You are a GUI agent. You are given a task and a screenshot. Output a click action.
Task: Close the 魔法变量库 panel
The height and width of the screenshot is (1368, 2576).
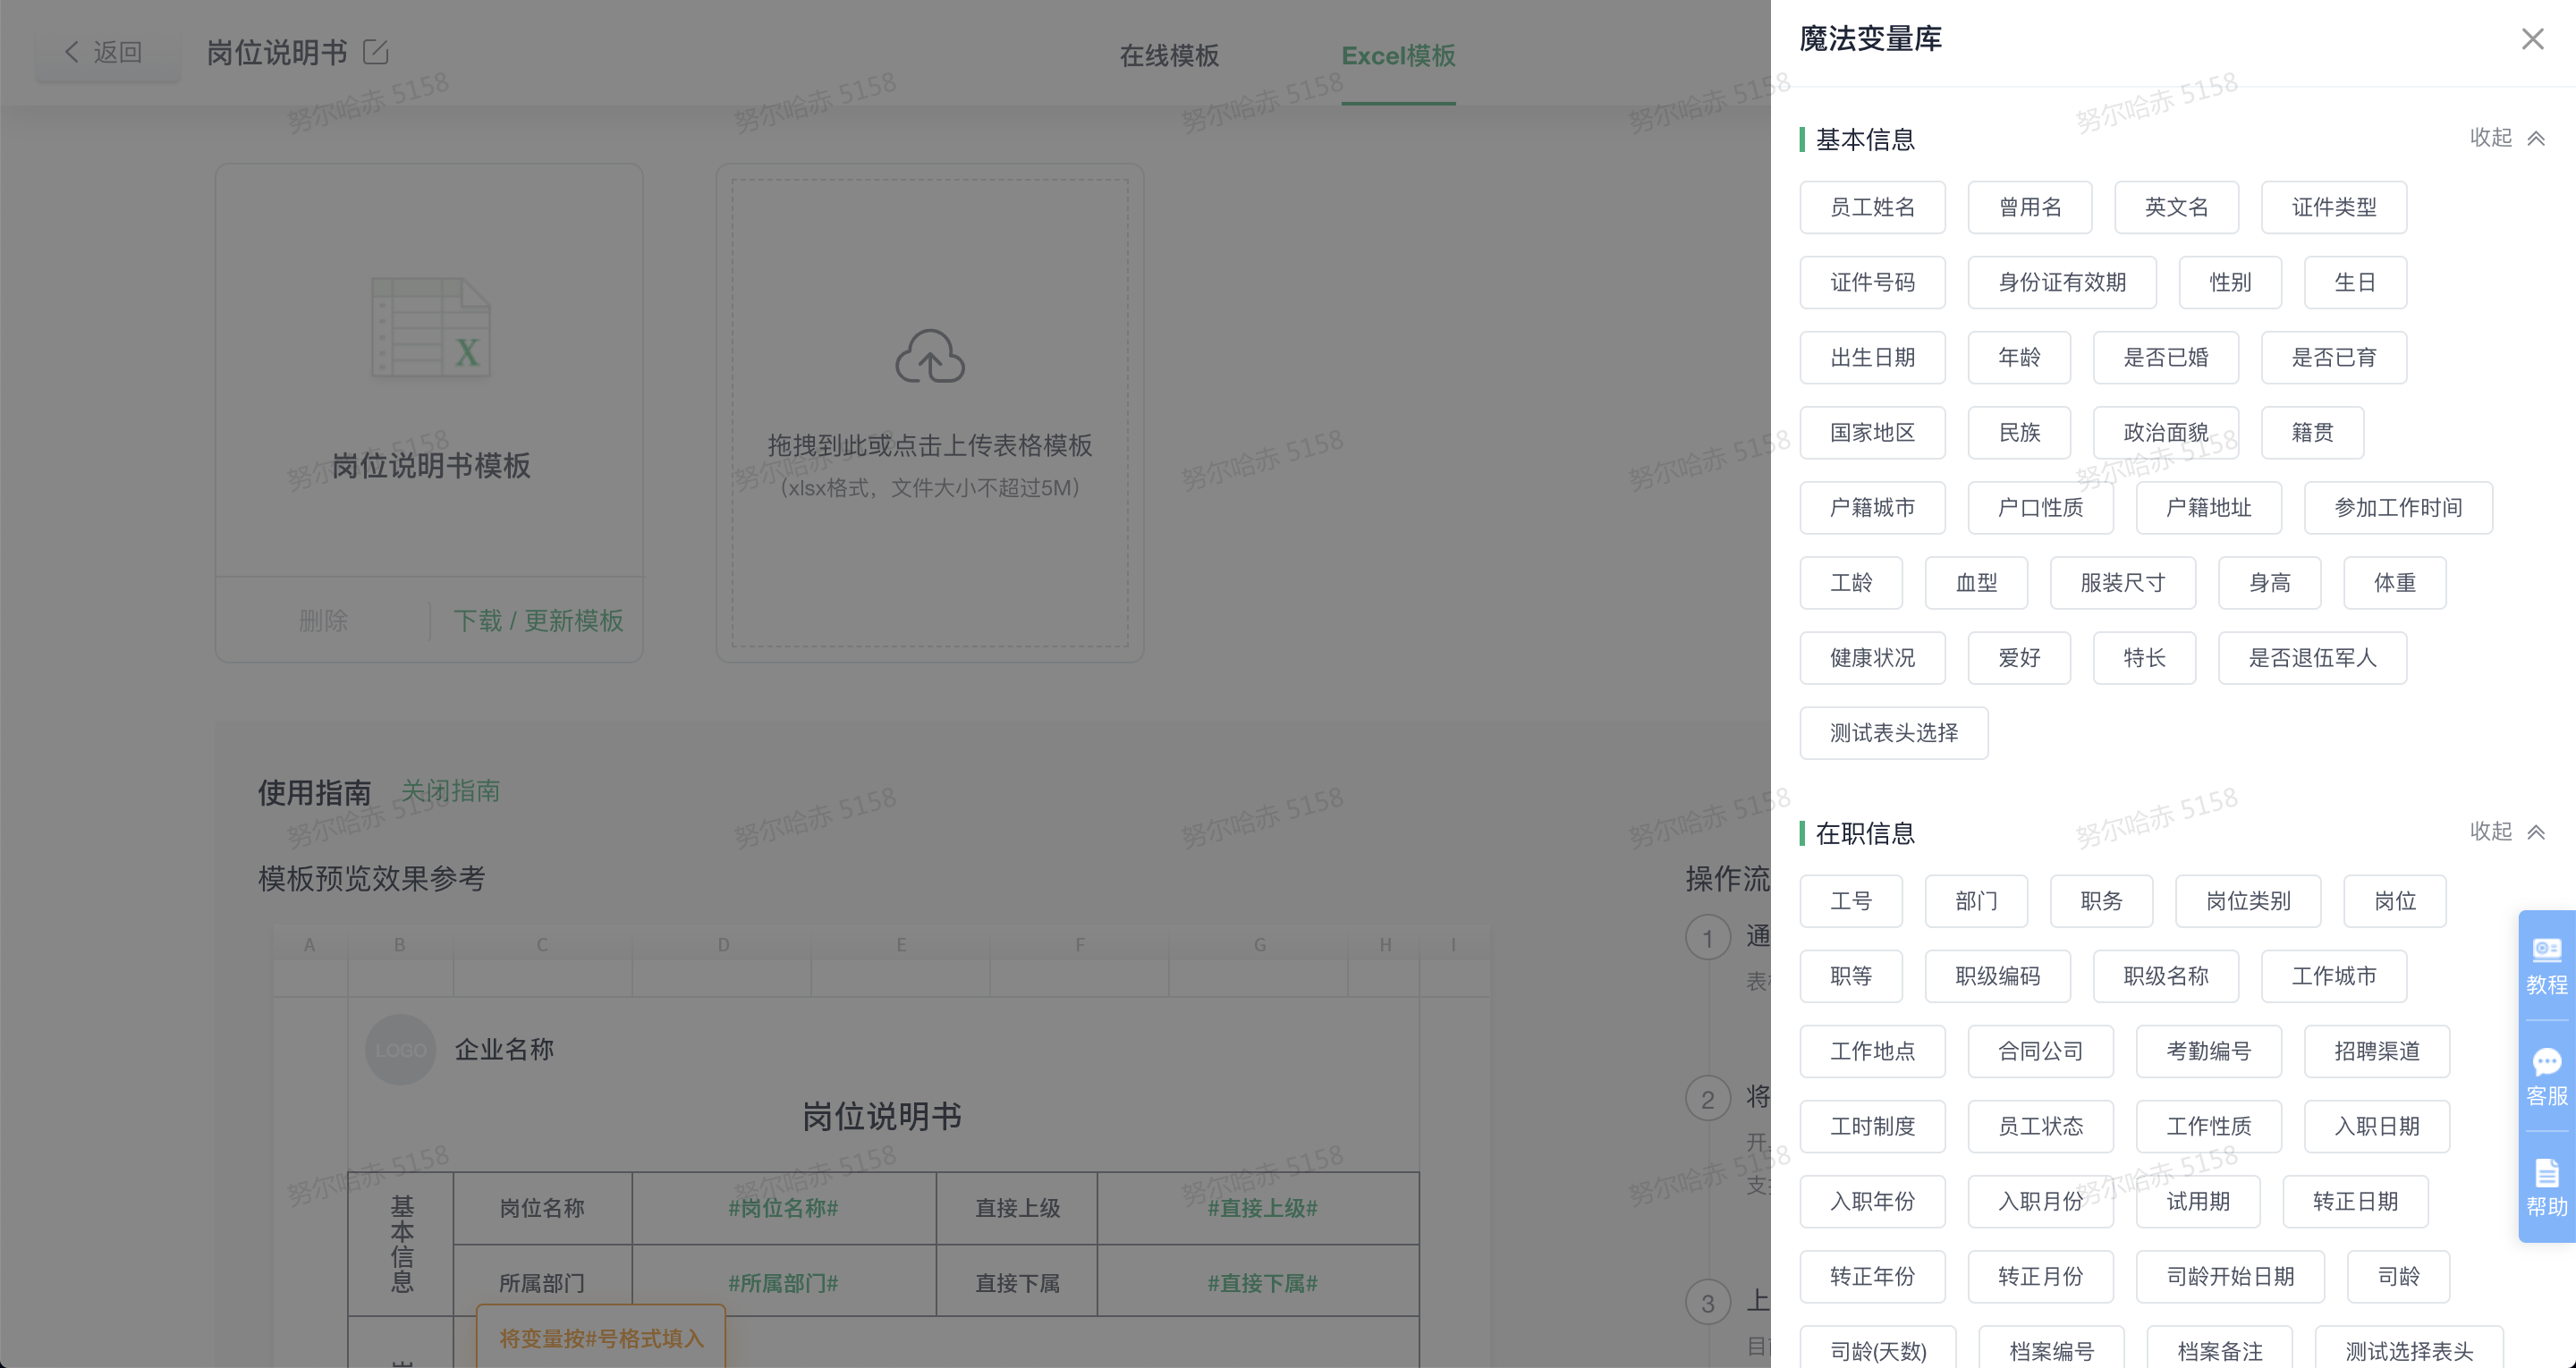[2532, 39]
